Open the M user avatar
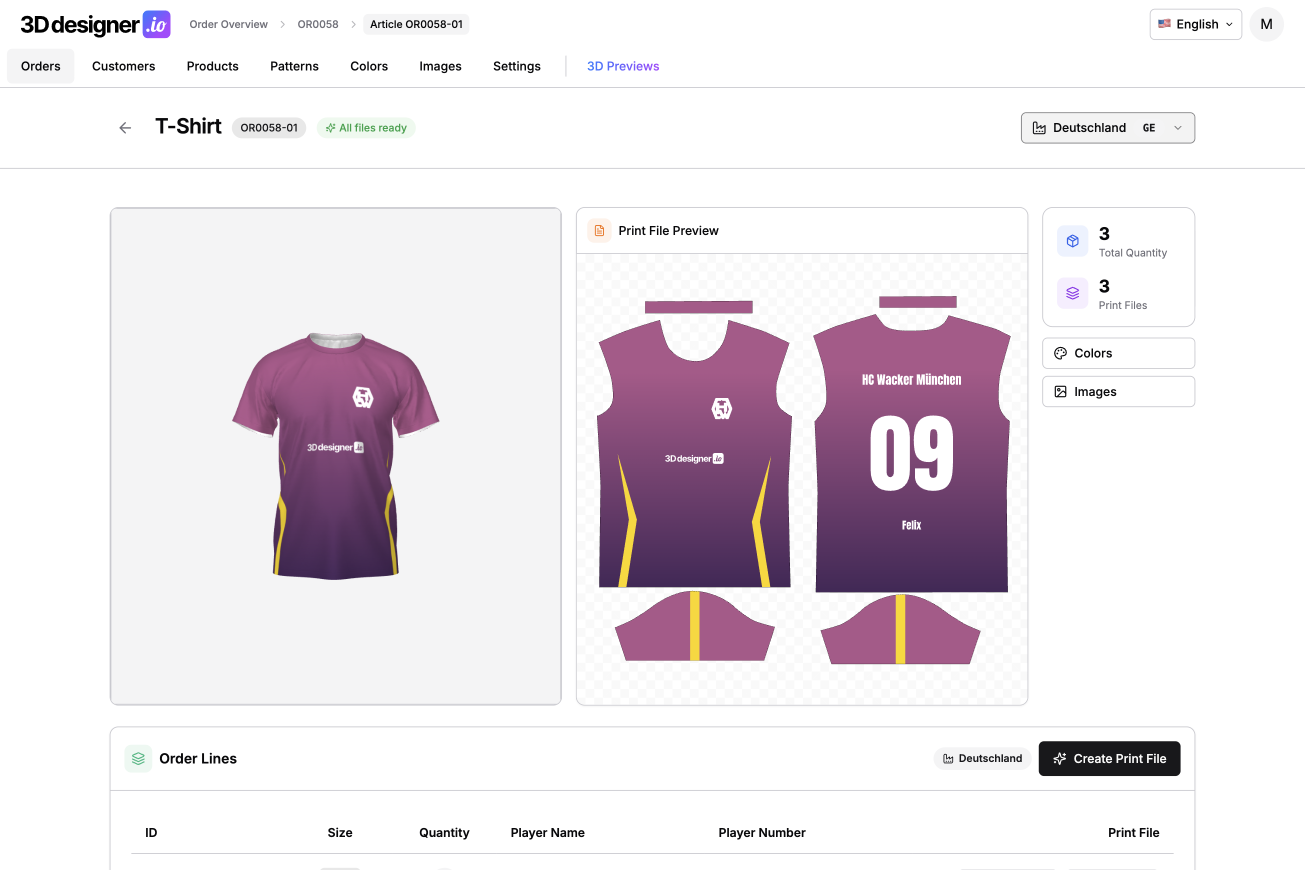The width and height of the screenshot is (1305, 870). click(x=1266, y=24)
